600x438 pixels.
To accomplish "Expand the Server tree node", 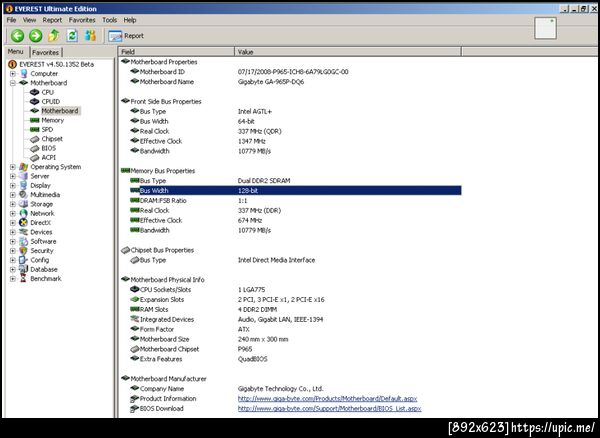I will [13, 176].
